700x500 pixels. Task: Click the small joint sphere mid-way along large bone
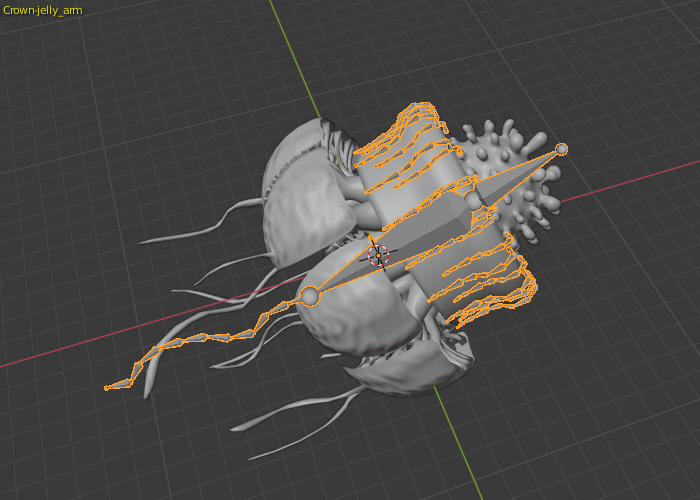point(473,200)
